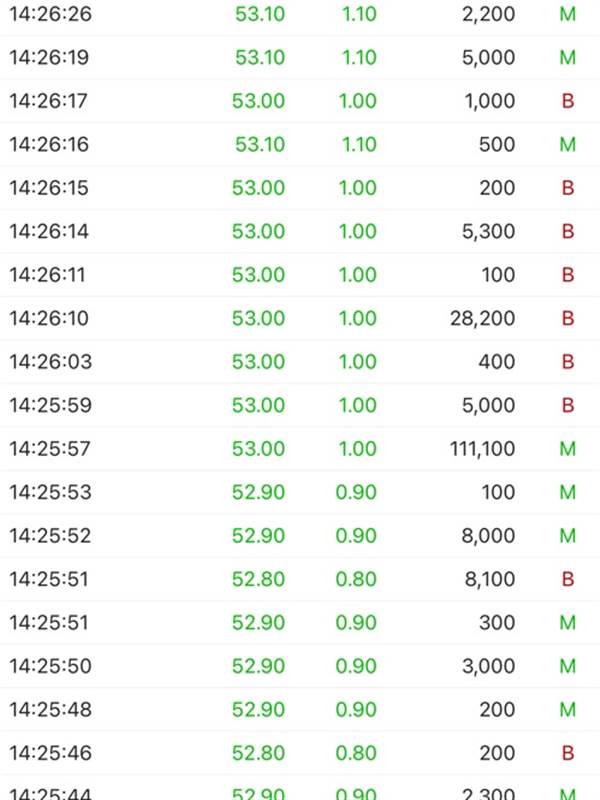Tap the 8,100 volume entry
The width and height of the screenshot is (600, 800).
click(490, 579)
